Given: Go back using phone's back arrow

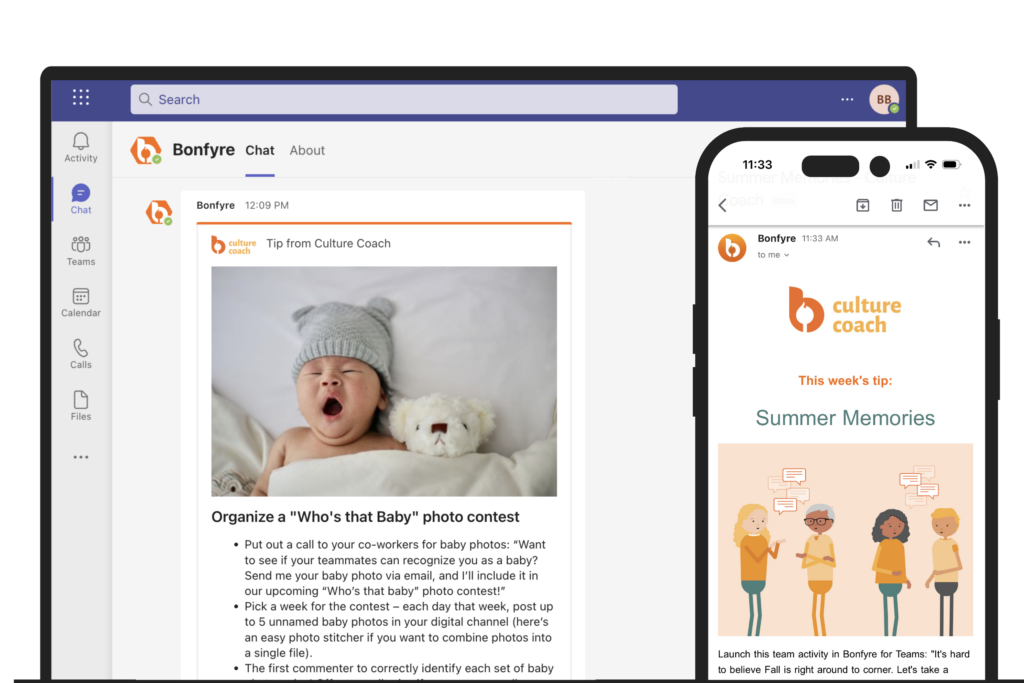Looking at the screenshot, I should pyautogui.click(x=723, y=205).
